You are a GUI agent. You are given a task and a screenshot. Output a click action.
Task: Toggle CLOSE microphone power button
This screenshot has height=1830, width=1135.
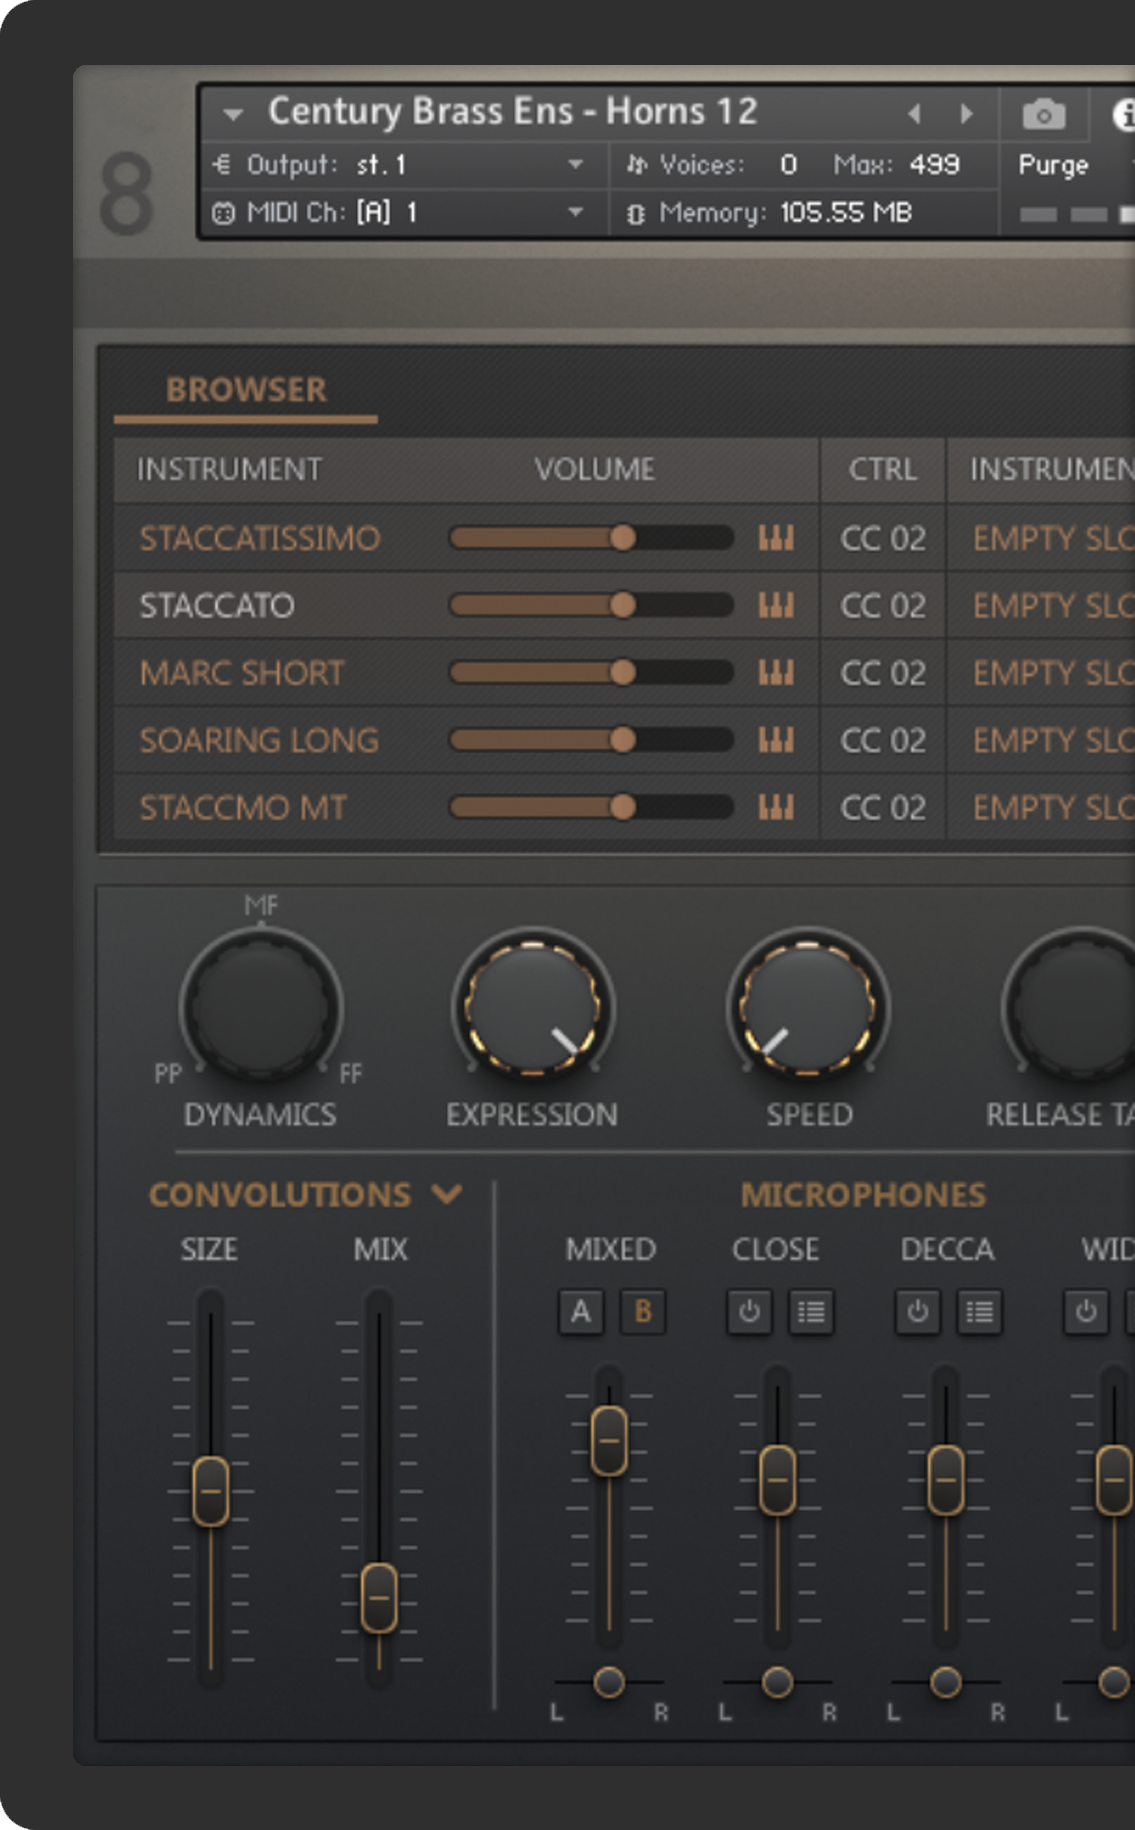tap(749, 1311)
